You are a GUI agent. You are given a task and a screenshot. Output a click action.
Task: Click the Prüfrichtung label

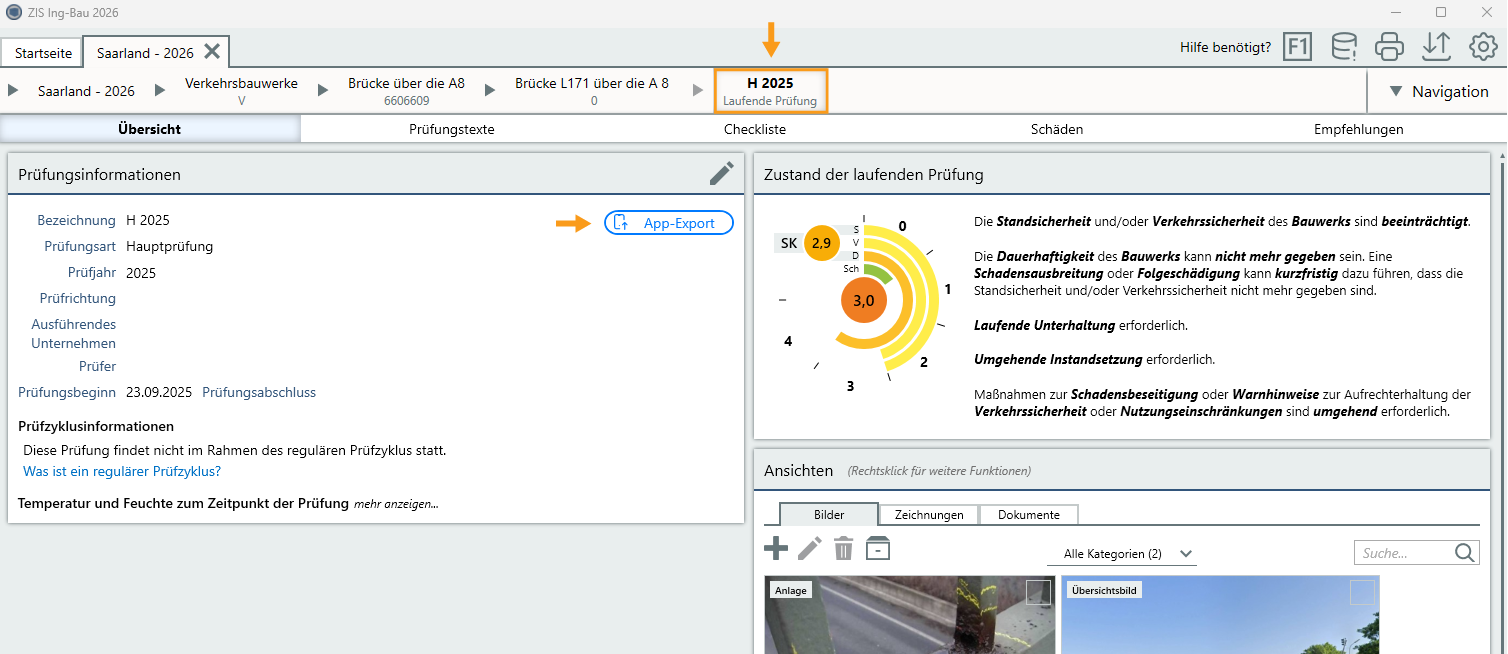pyautogui.click(x=78, y=298)
